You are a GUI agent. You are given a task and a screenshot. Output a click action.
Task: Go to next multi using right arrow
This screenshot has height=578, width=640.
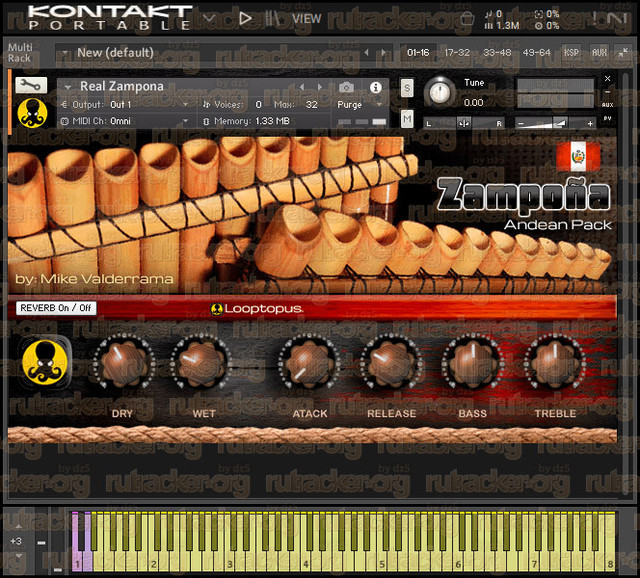pyautogui.click(x=383, y=53)
